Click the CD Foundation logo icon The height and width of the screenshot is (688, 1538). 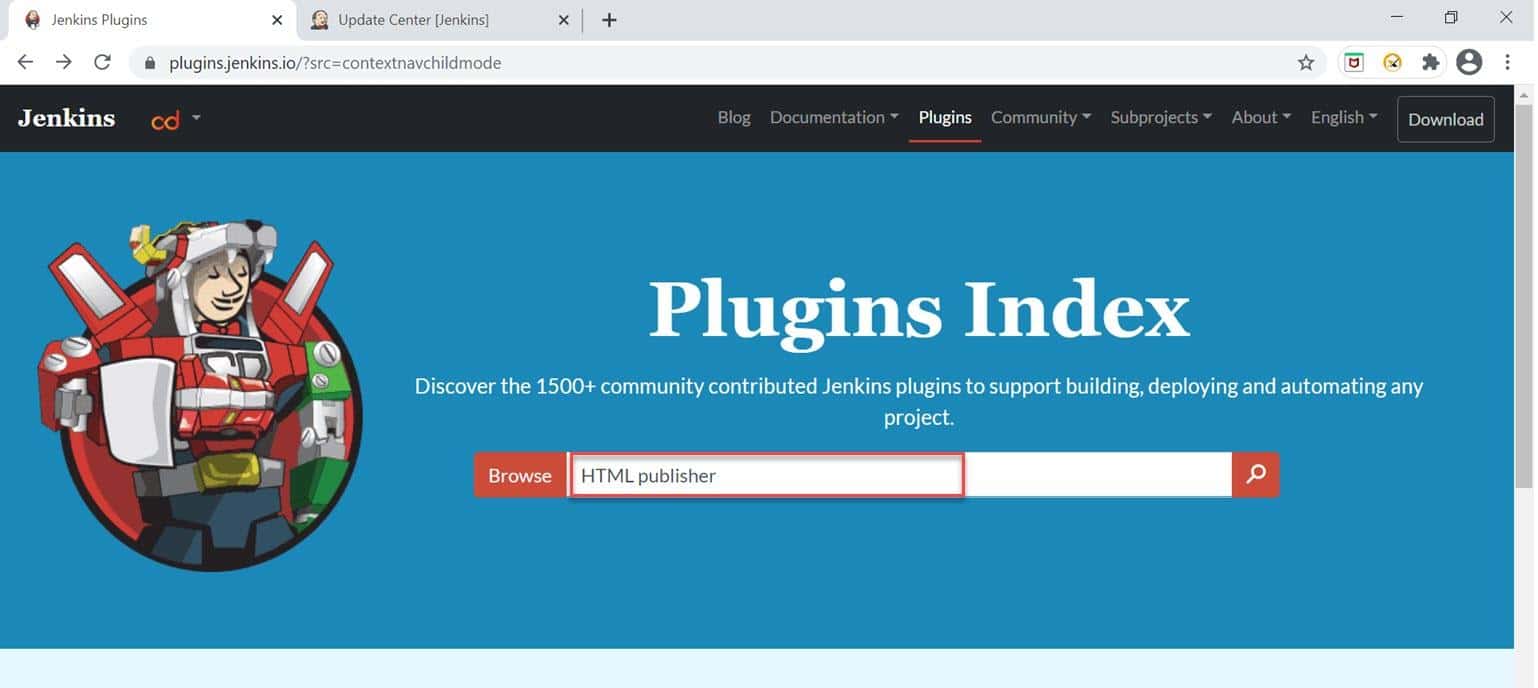click(165, 120)
